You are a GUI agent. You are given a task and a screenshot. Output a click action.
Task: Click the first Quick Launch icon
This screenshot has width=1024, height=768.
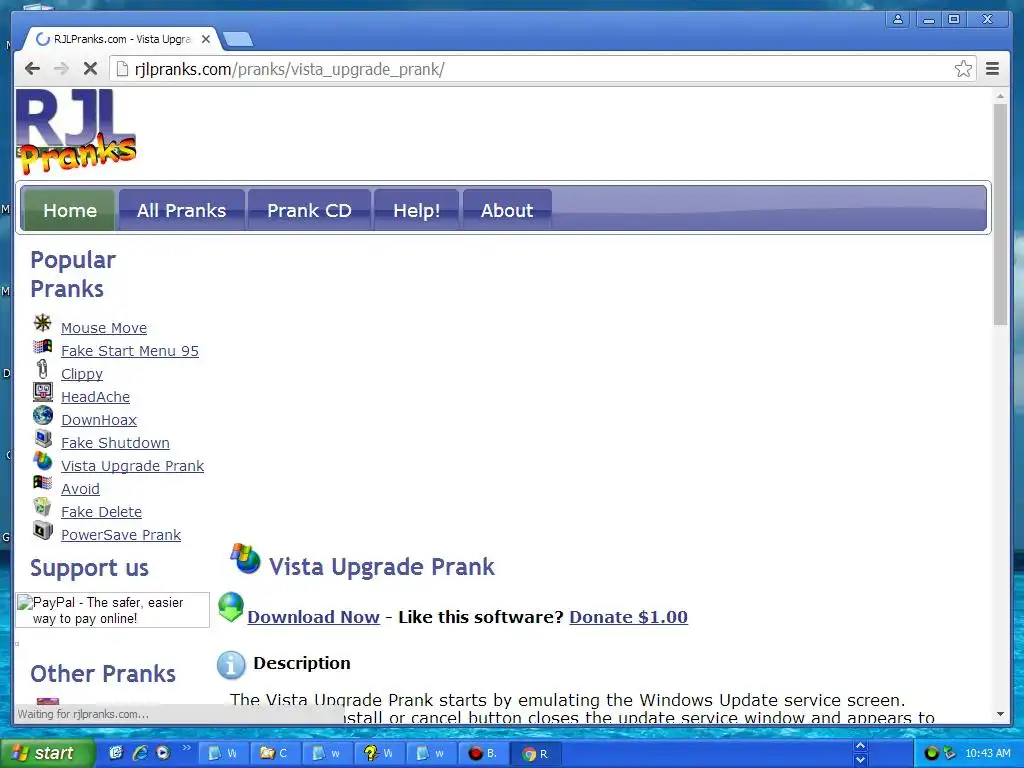coord(116,753)
